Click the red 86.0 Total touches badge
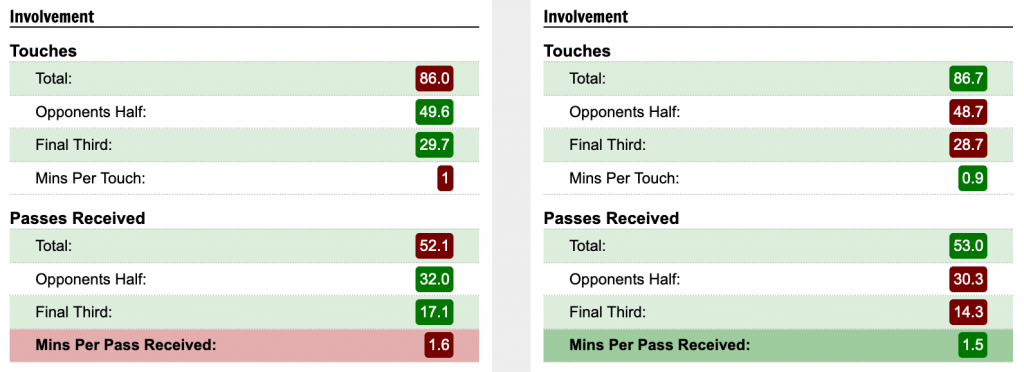 434,79
